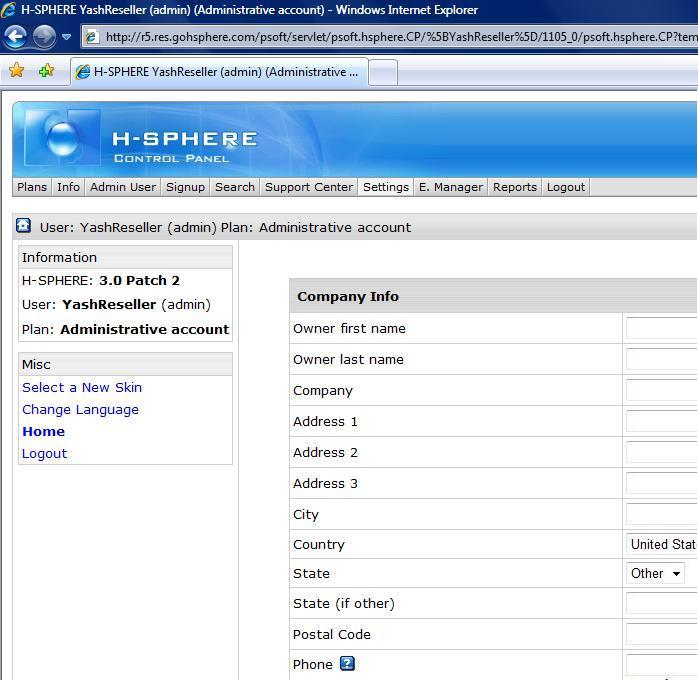This screenshot has height=680, width=698.
Task: Click the '3.0 Patch 2' version text
Action: click(x=139, y=281)
